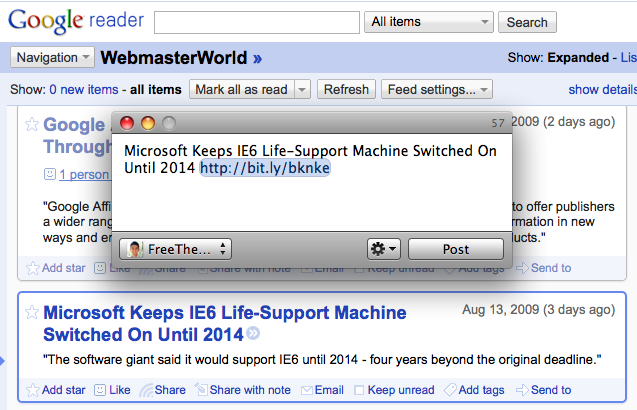Star the Google article at top
The height and width of the screenshot is (410, 637).
[x=32, y=124]
